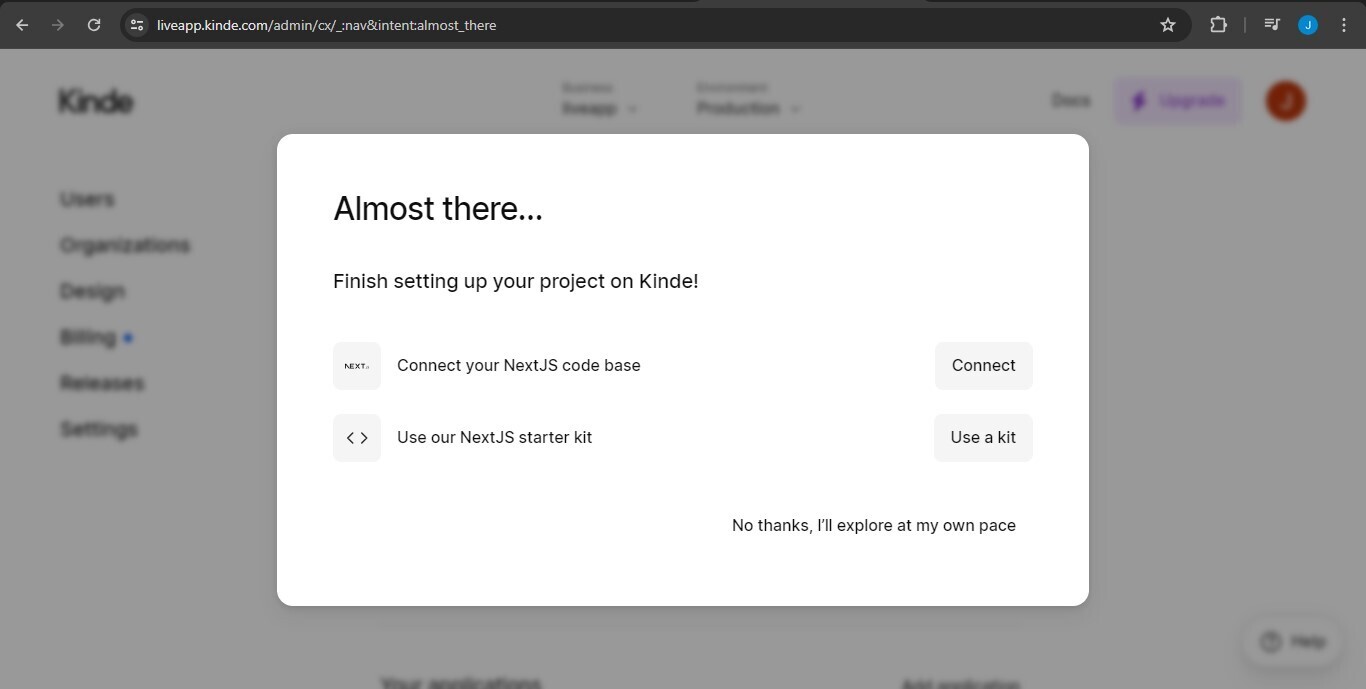Click the Almost there... heading

(x=438, y=209)
